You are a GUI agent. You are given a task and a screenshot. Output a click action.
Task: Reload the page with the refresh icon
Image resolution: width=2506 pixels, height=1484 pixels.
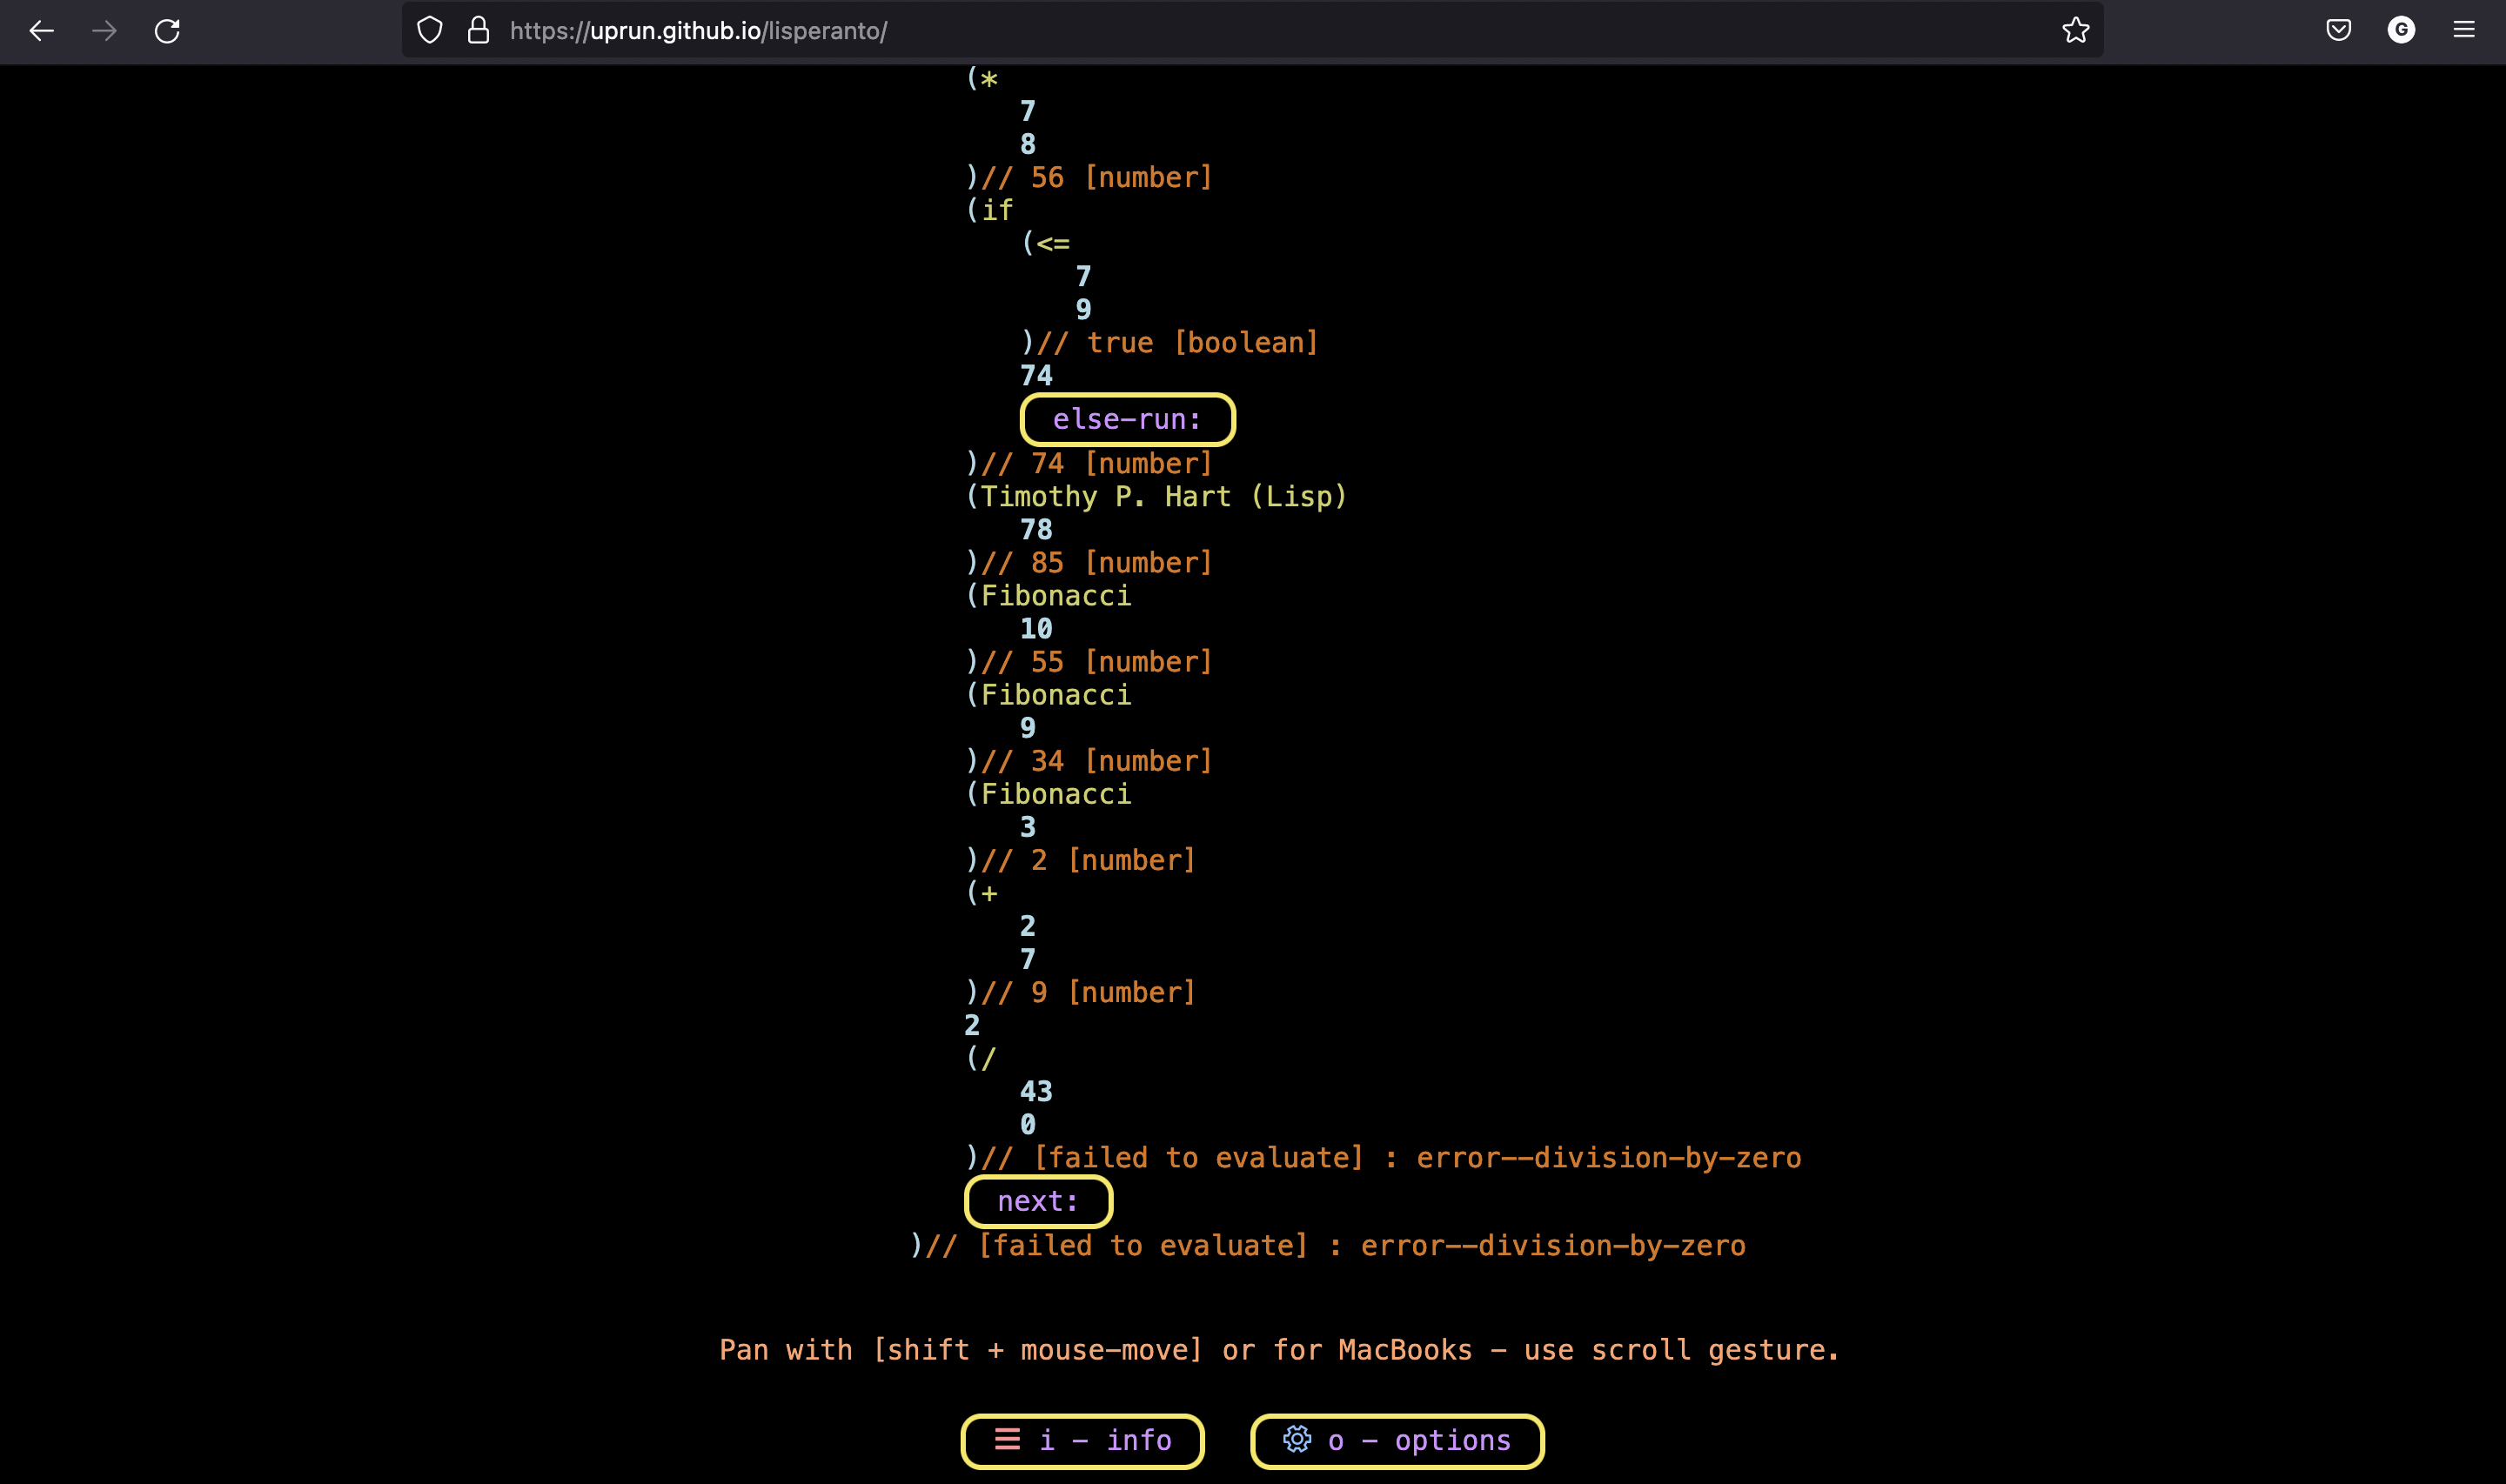[x=167, y=31]
